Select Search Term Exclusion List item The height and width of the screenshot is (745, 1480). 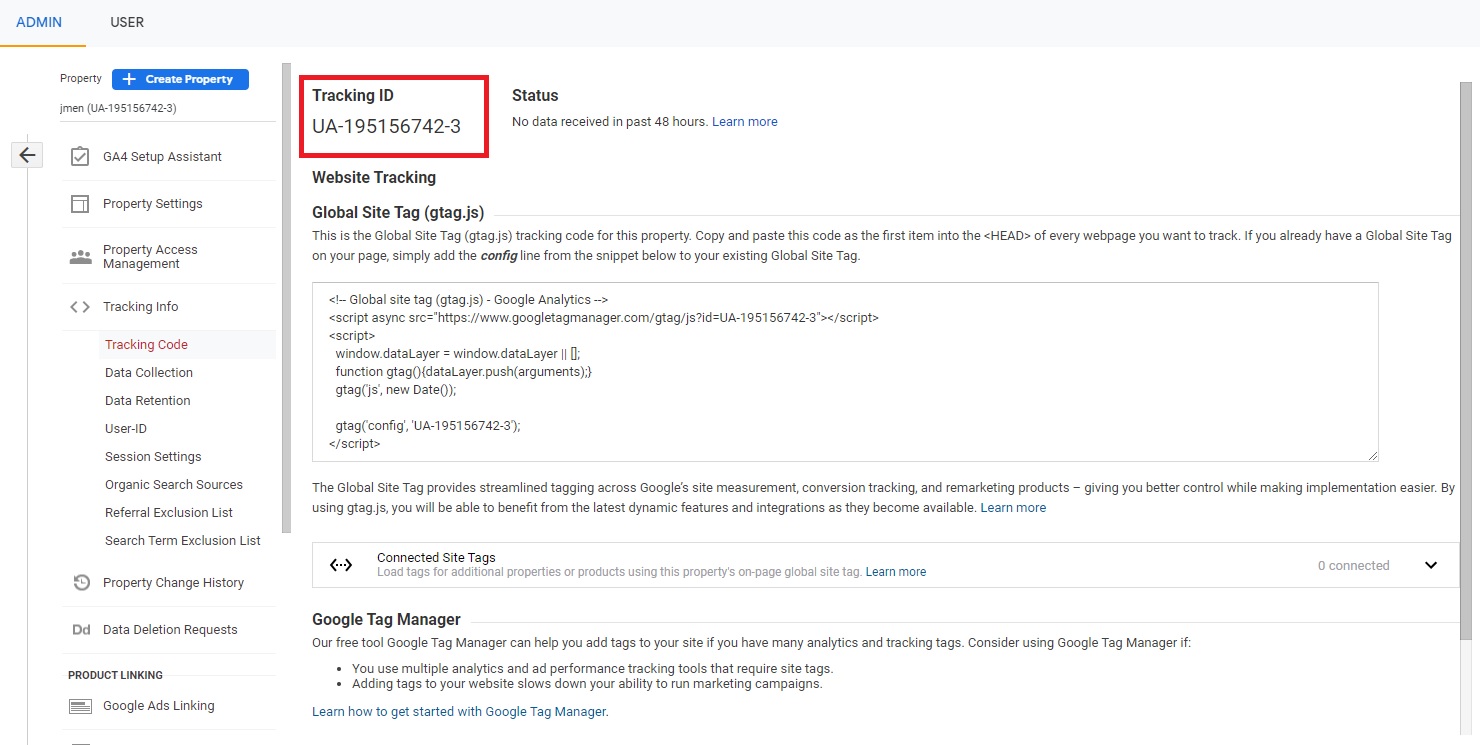pos(183,540)
